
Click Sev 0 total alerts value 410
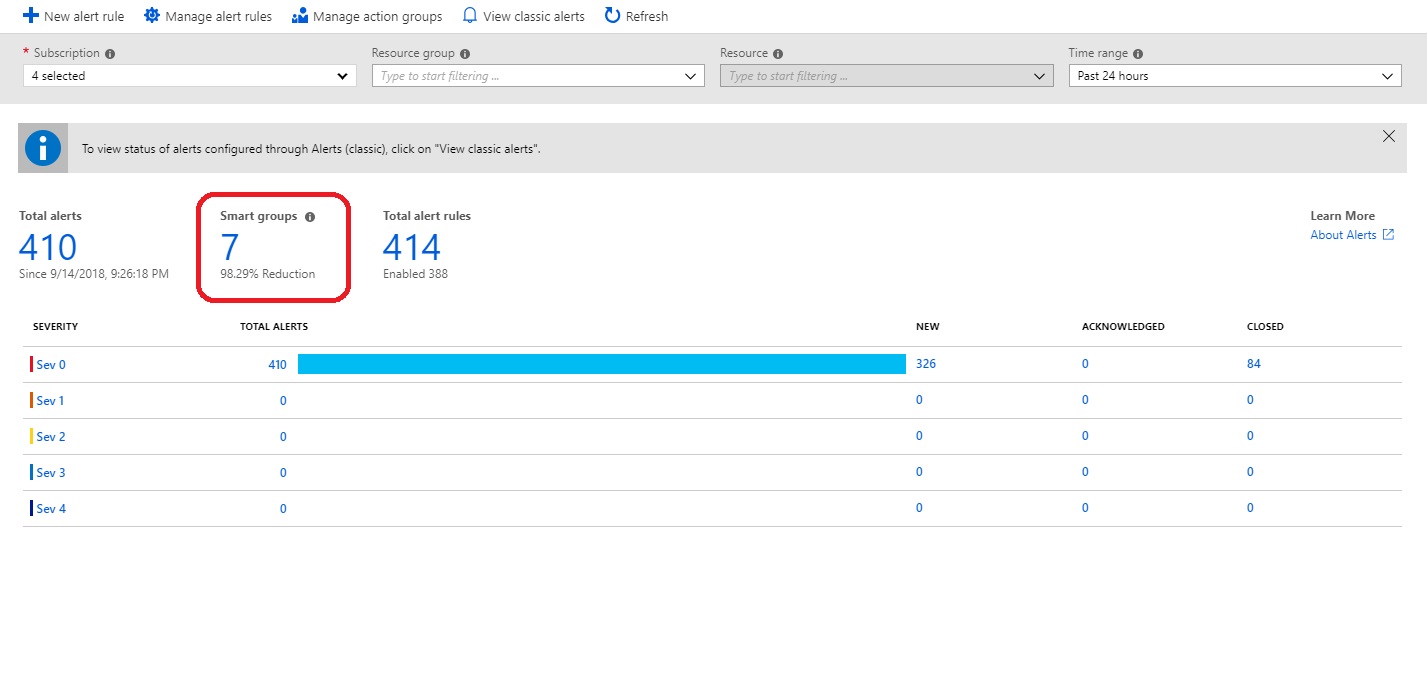click(277, 365)
